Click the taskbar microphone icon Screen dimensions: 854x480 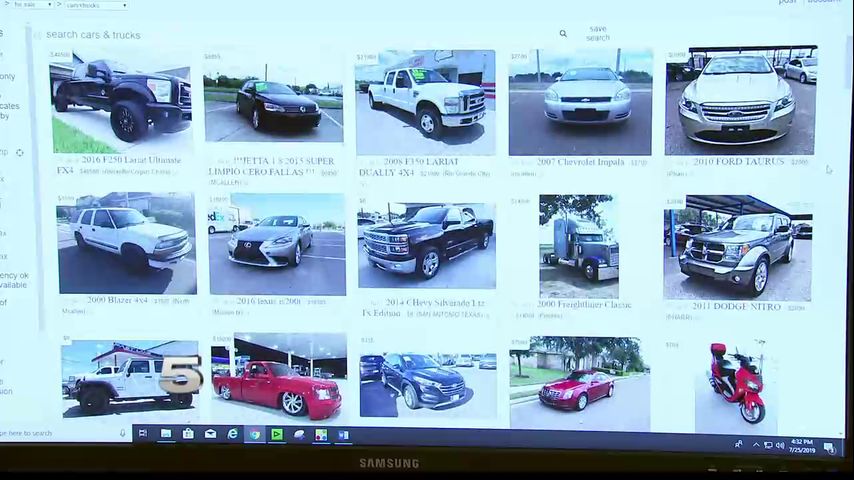[123, 433]
